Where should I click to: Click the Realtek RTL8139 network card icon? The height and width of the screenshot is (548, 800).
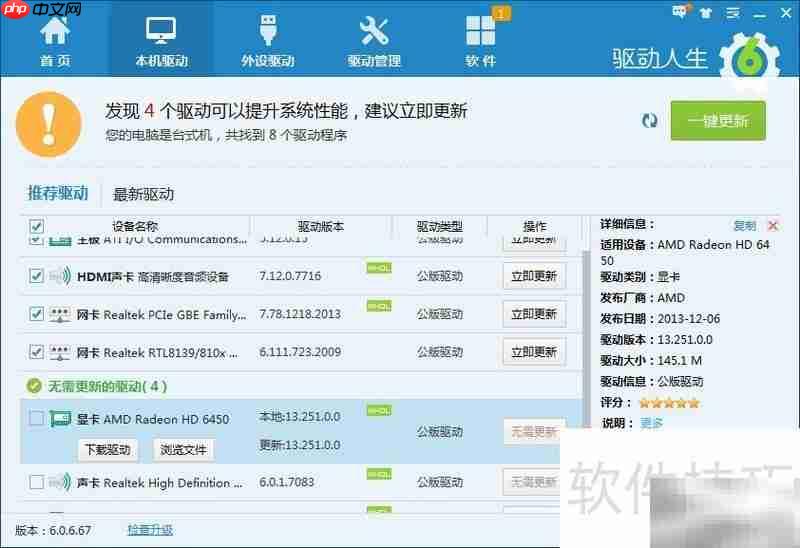click(x=60, y=353)
